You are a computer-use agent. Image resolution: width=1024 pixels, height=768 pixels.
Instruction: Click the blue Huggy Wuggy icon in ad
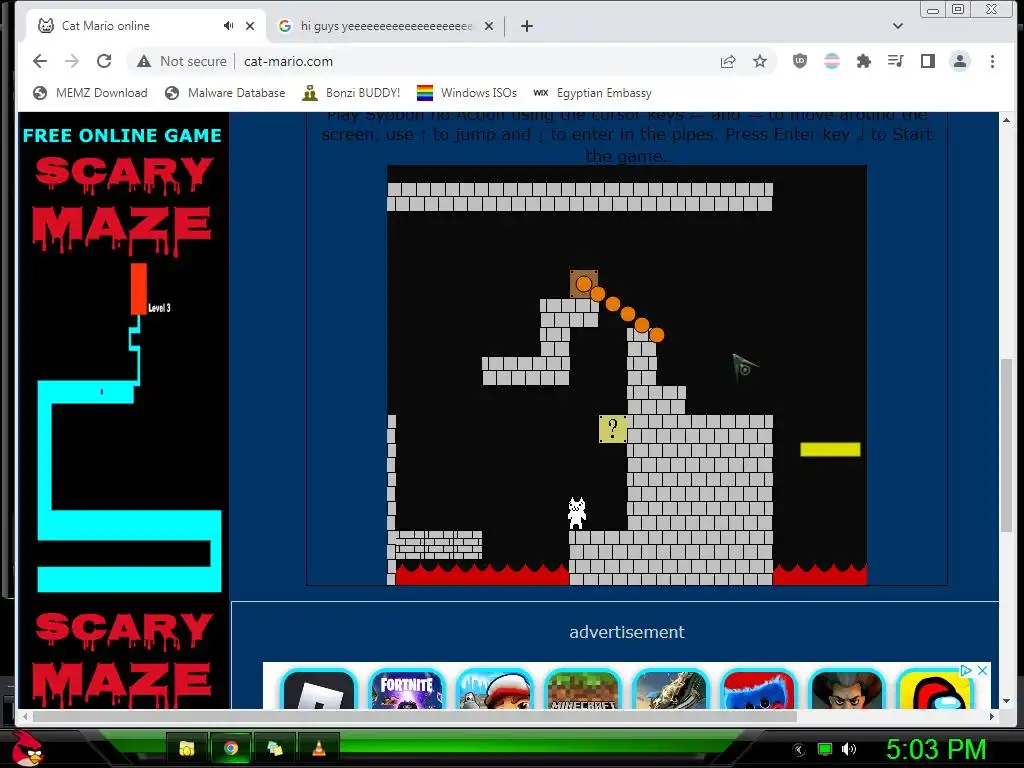click(758, 690)
